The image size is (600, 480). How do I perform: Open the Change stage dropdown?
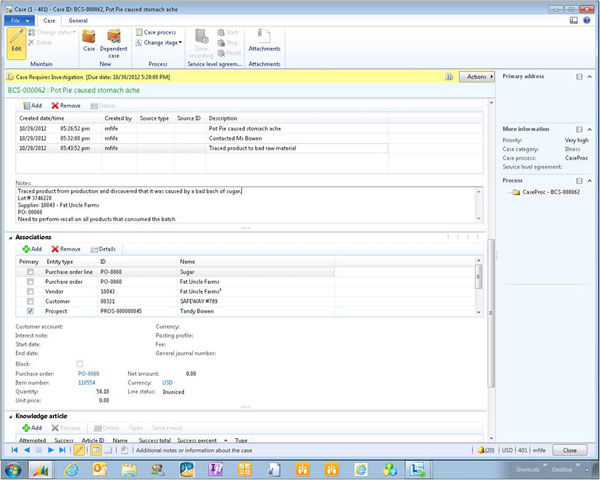coord(160,43)
